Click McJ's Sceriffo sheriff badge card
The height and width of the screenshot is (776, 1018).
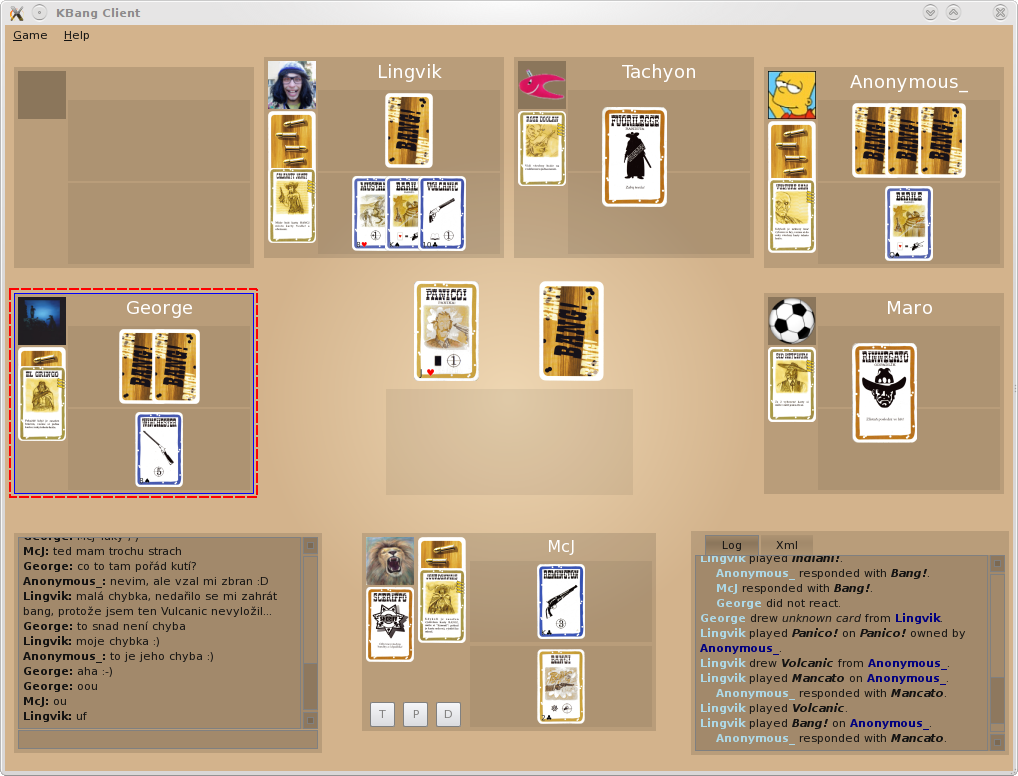tap(389, 624)
